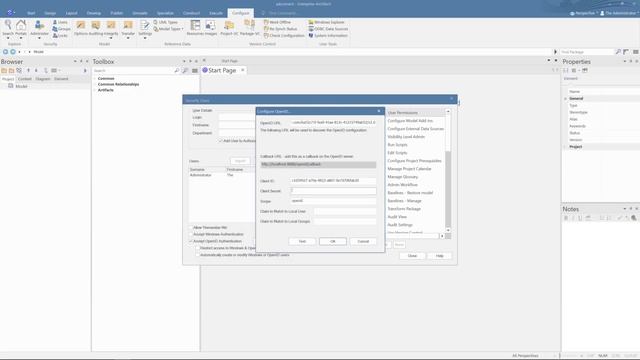Open the dropdown arrow under Administer
Image resolution: width=640 pixels, height=360 pixels.
click(39, 38)
